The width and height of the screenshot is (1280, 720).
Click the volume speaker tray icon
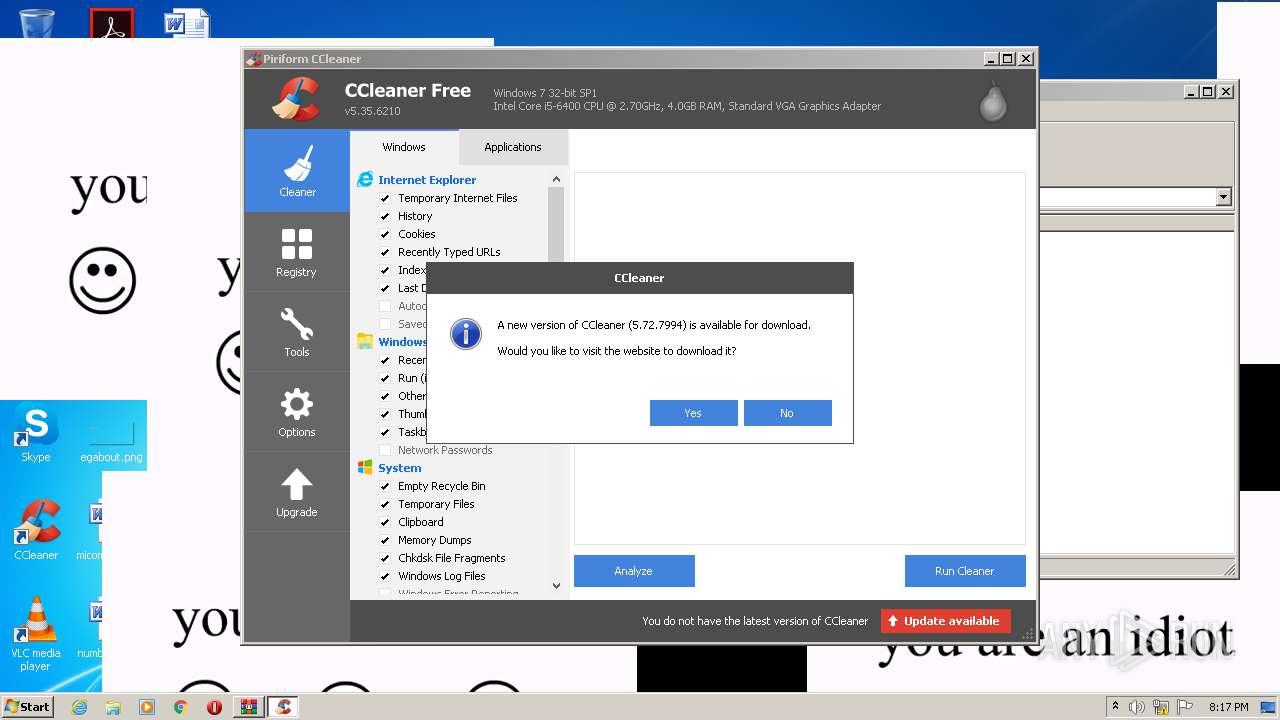1137,707
